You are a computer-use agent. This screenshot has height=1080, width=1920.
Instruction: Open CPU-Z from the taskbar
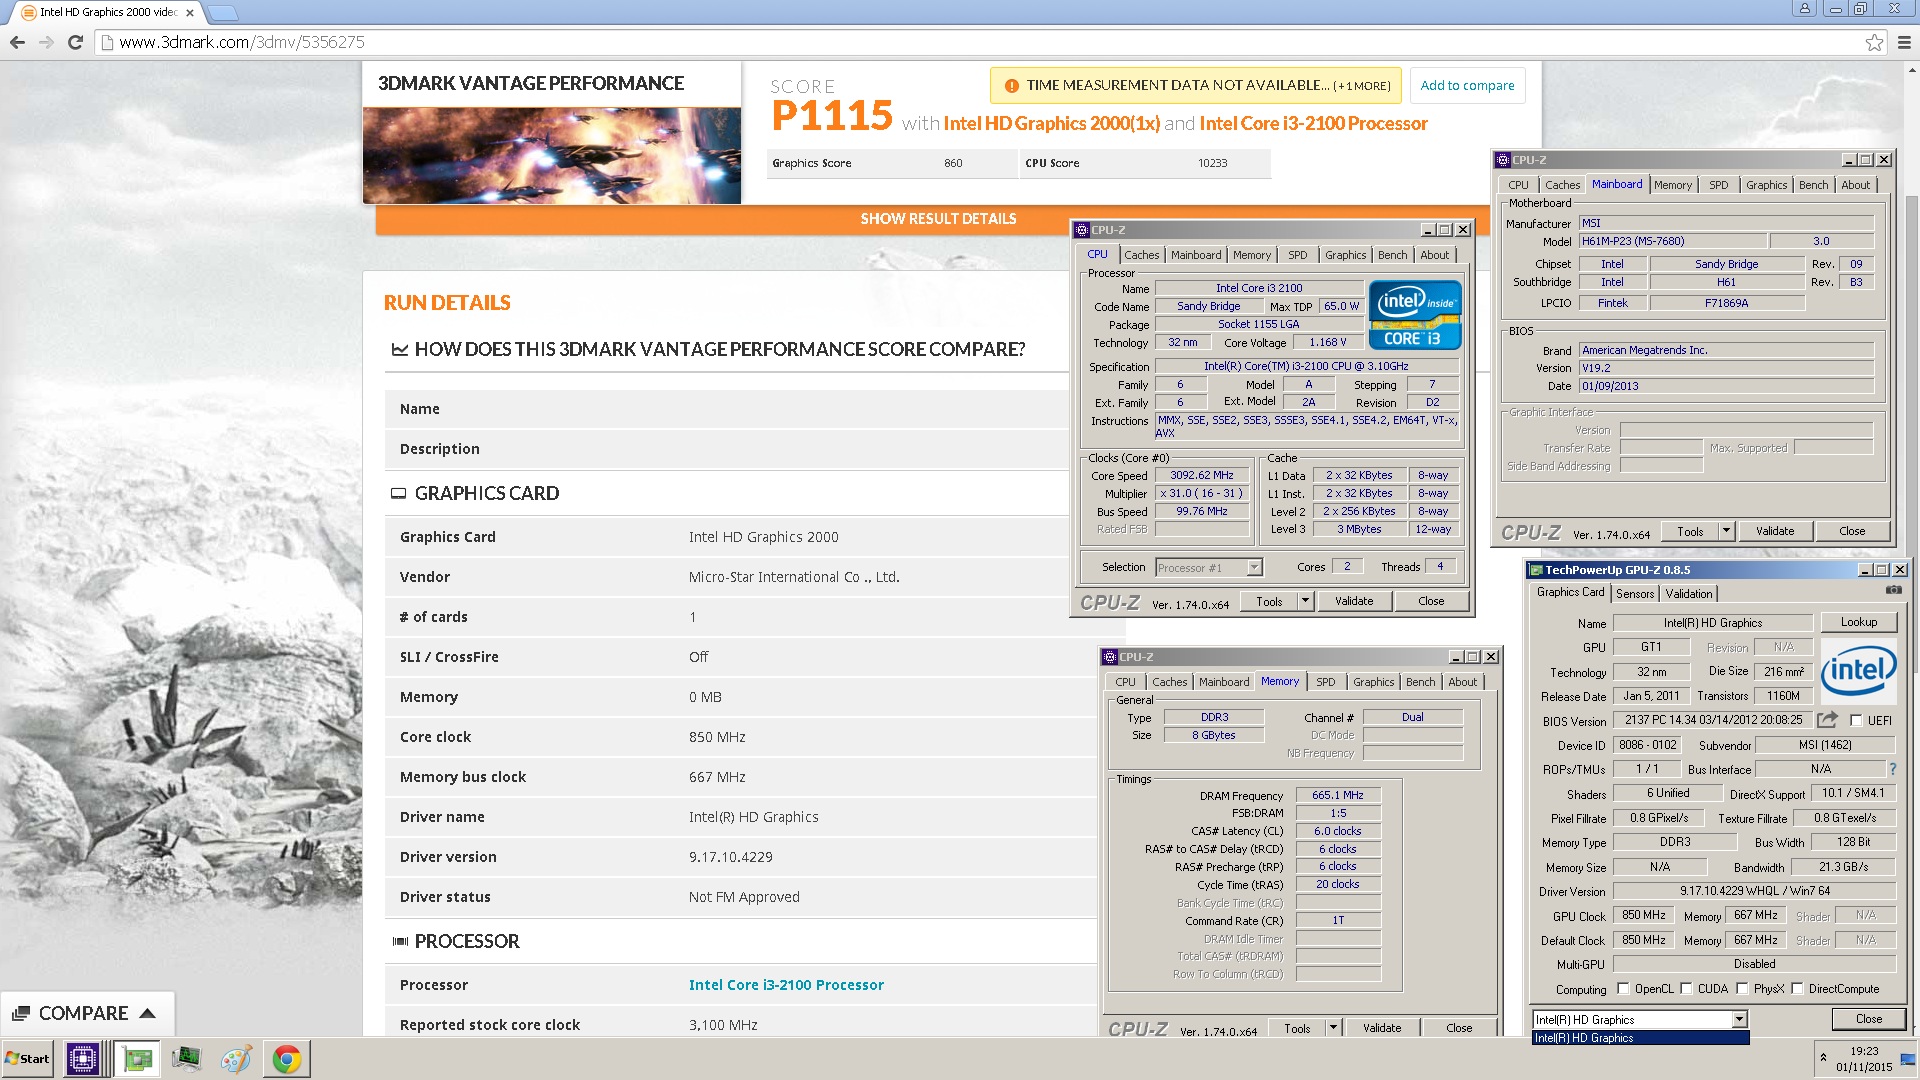[x=83, y=1059]
